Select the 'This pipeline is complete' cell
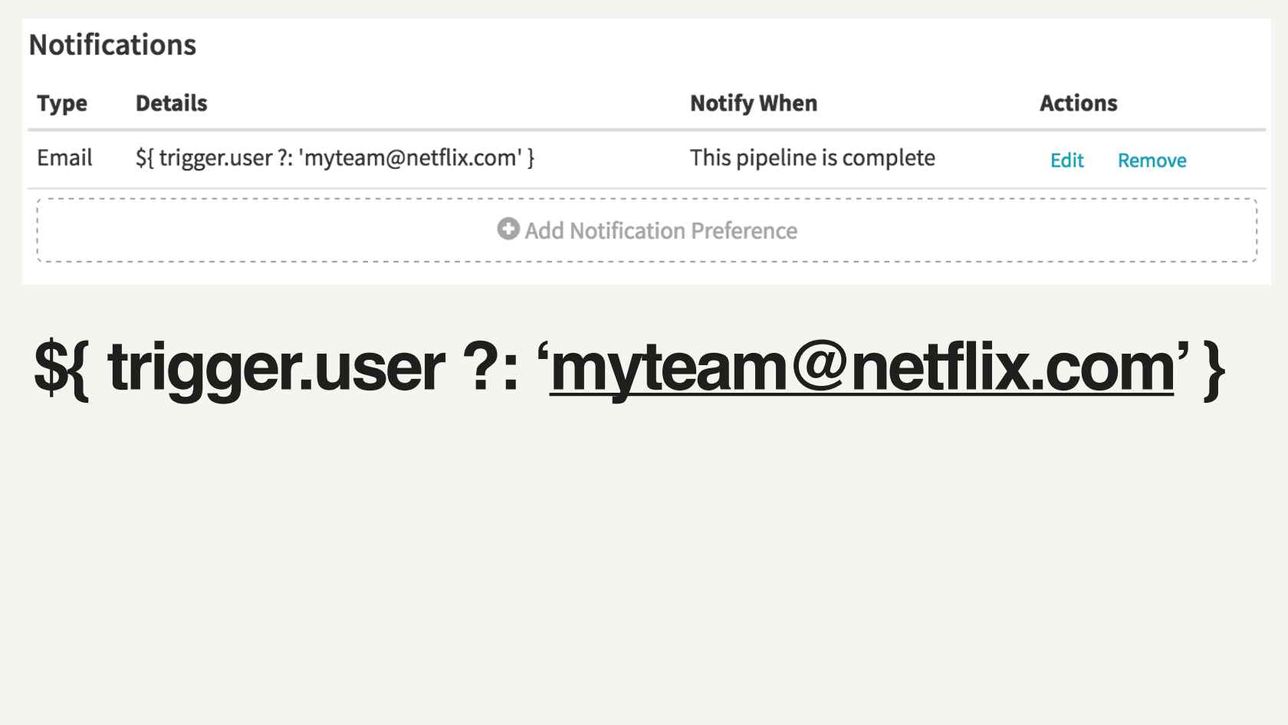 (812, 158)
